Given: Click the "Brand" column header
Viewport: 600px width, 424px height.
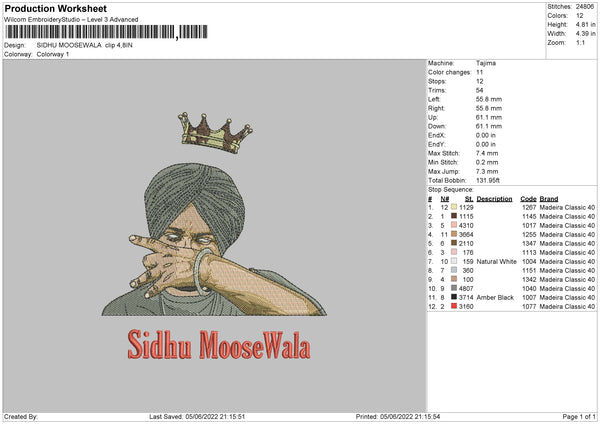Looking at the screenshot, I should (x=549, y=199).
